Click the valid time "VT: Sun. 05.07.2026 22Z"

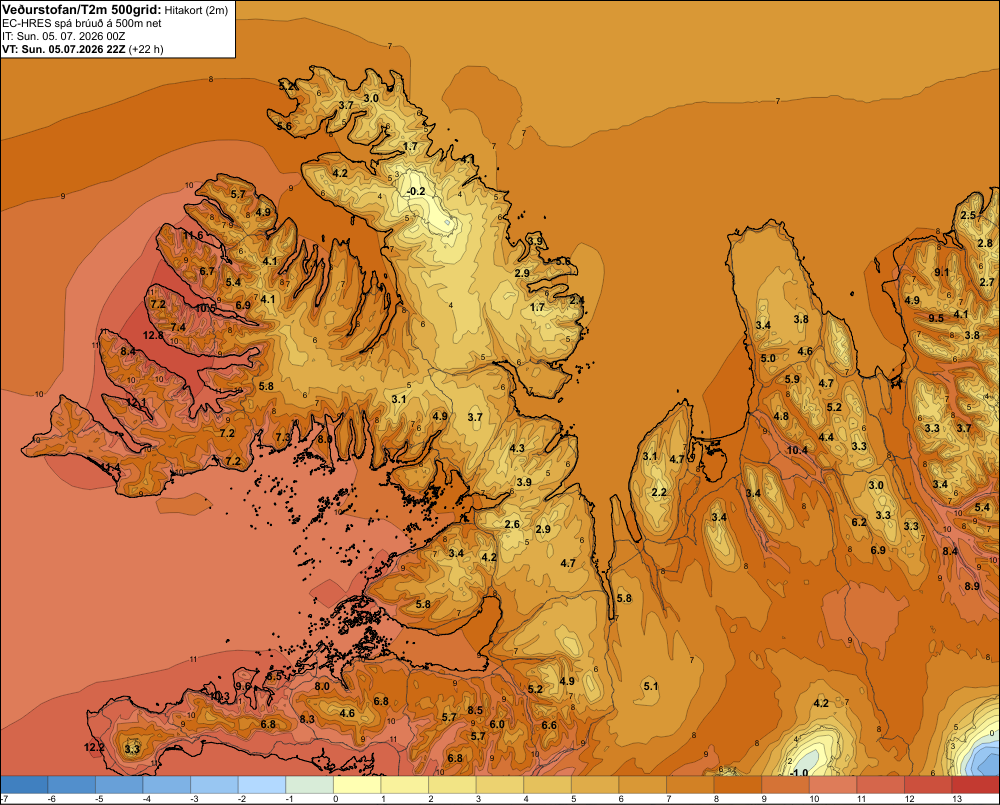(x=64, y=49)
